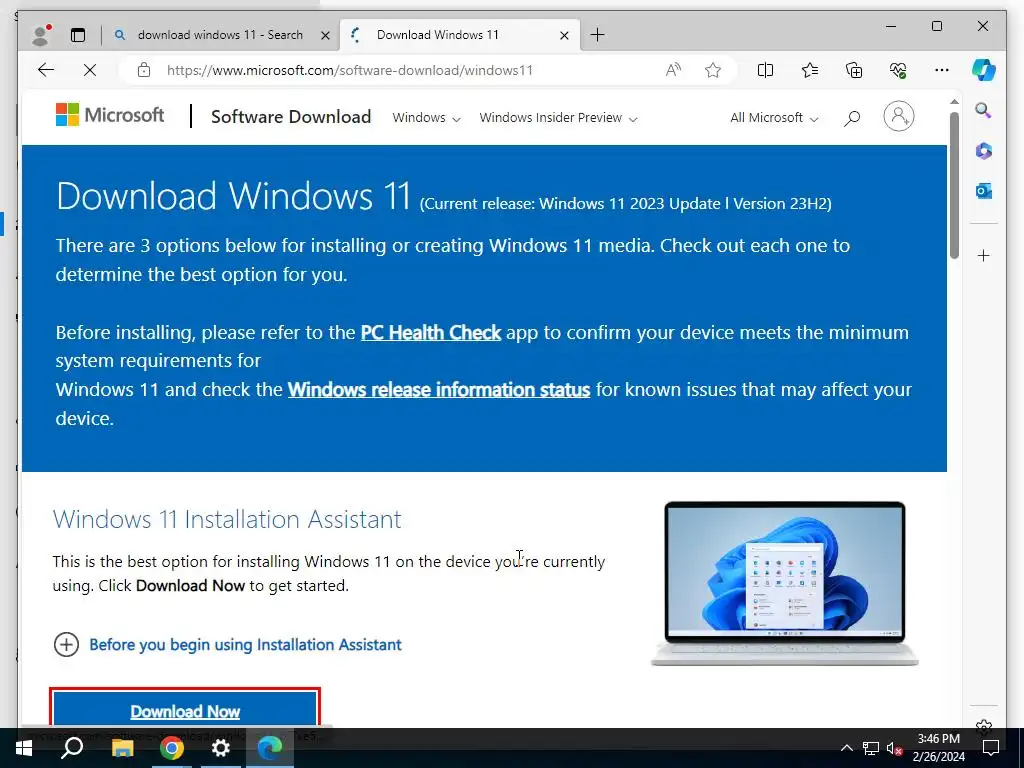Close the download windows 11 Search tab
The image size is (1024, 768).
point(325,35)
